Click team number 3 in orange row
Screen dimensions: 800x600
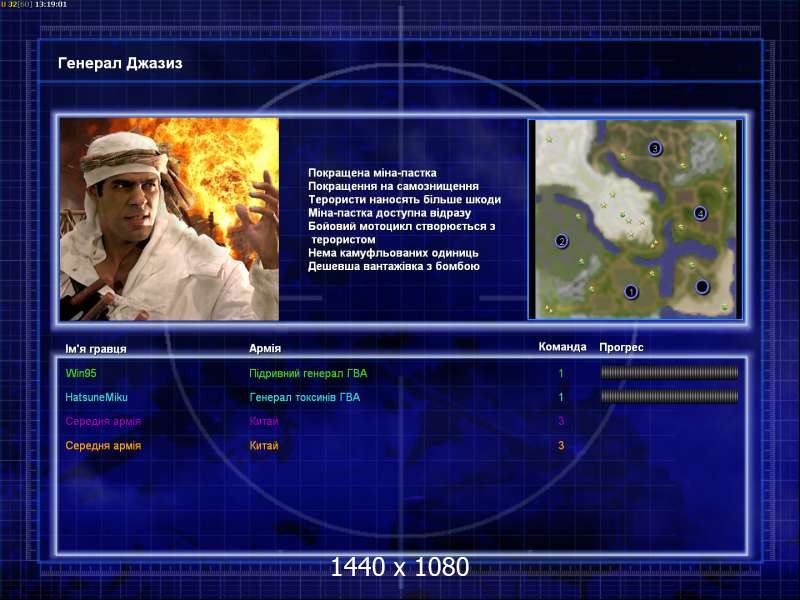click(x=561, y=445)
